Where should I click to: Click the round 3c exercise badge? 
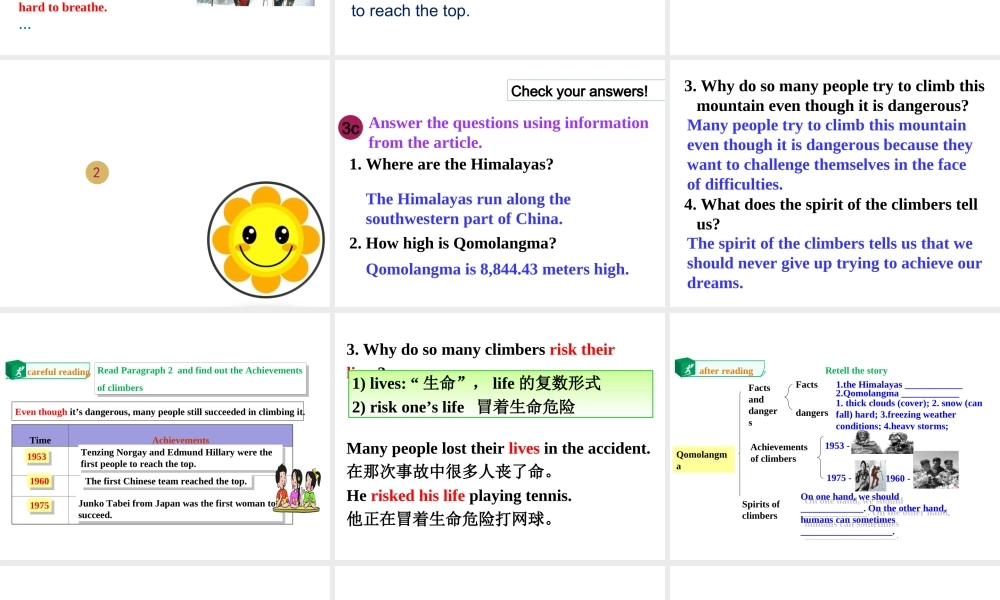pos(350,128)
